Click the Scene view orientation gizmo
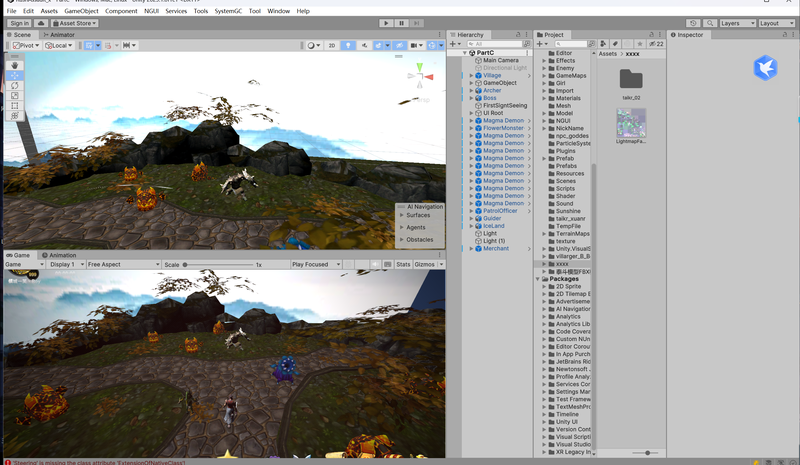This screenshot has width=800, height=465. coord(420,76)
